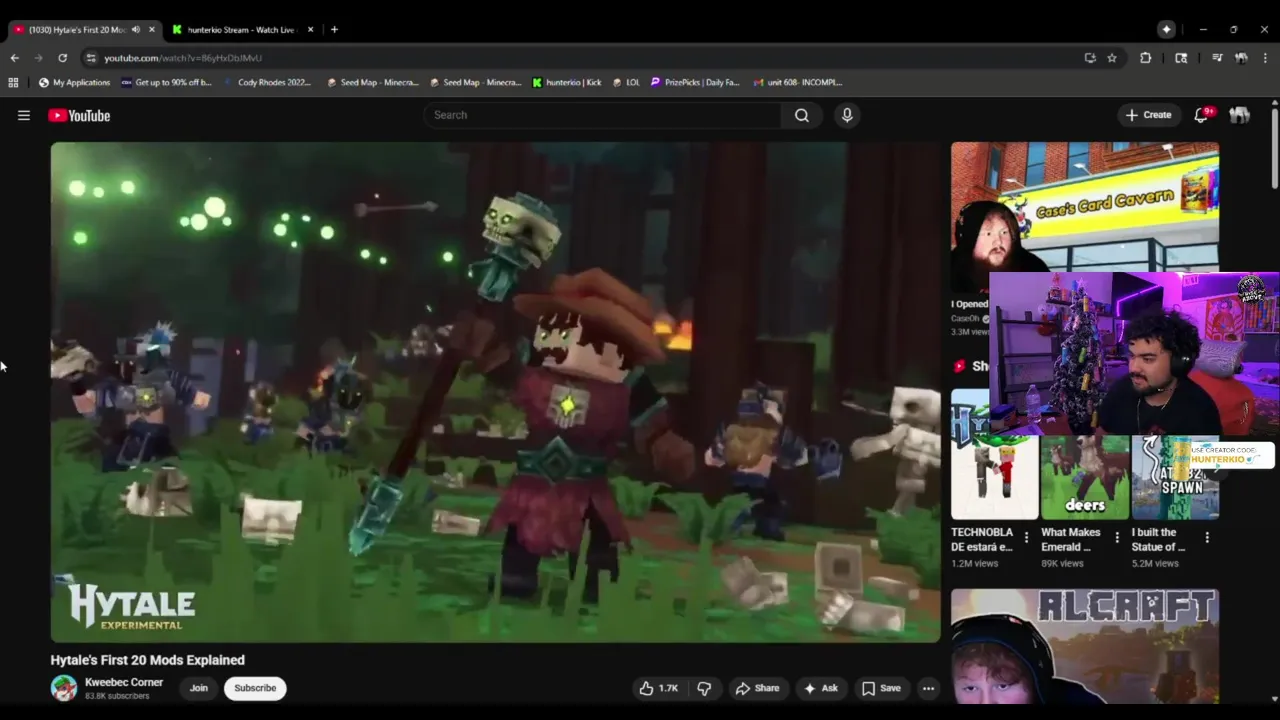1280x720 pixels.
Task: Open the RLCRAFT recommended video
Action: coord(1085,646)
